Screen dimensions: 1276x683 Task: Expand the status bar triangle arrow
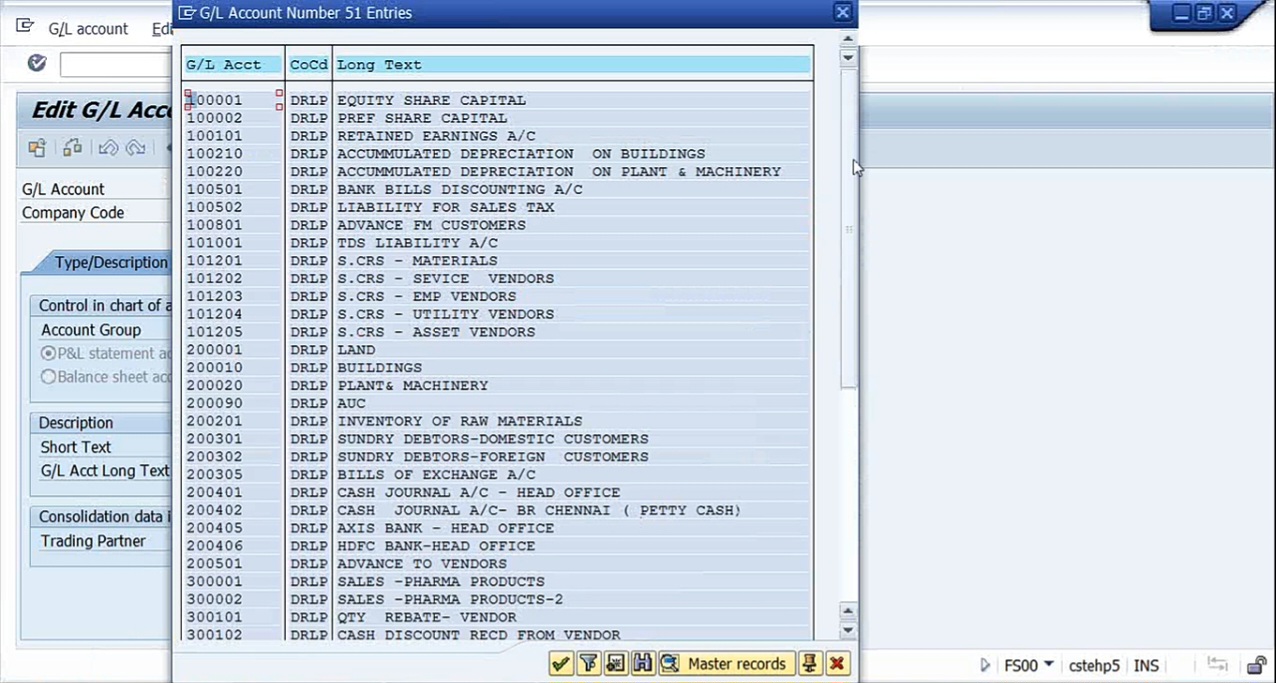(x=986, y=665)
